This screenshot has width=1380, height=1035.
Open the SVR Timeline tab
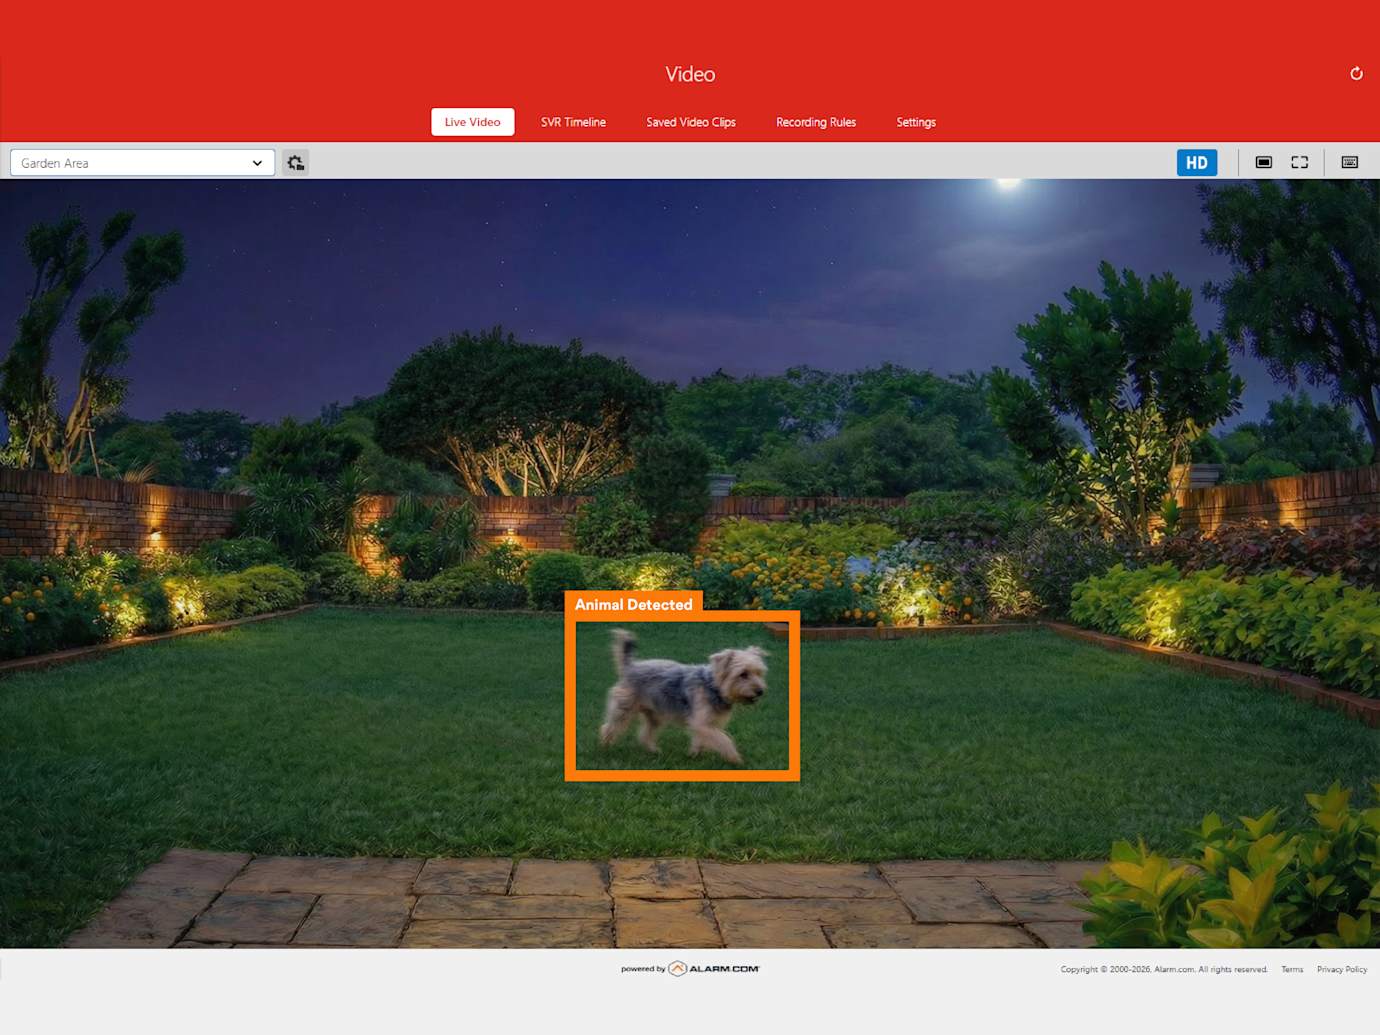coord(573,122)
